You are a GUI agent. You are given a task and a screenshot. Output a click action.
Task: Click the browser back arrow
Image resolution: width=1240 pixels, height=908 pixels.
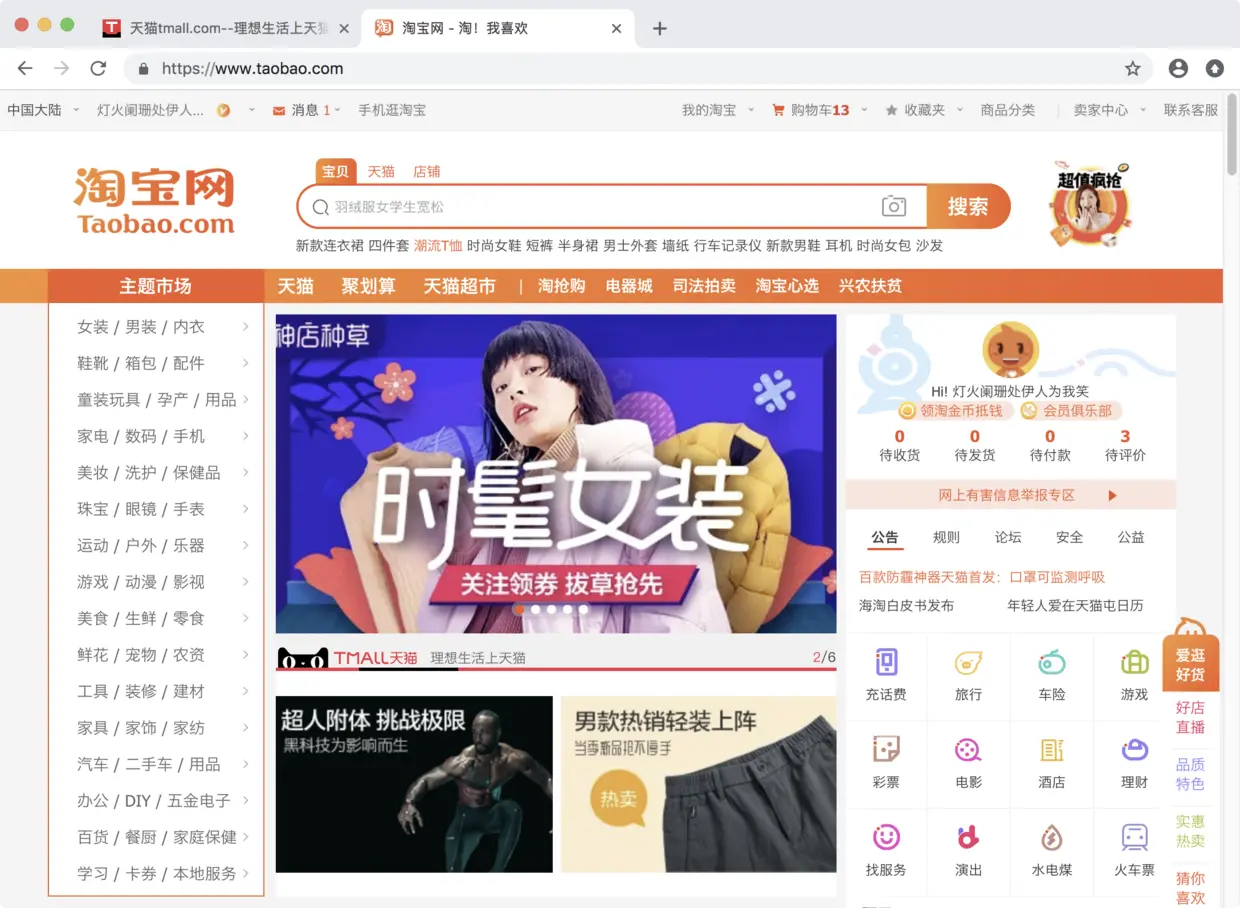click(25, 69)
